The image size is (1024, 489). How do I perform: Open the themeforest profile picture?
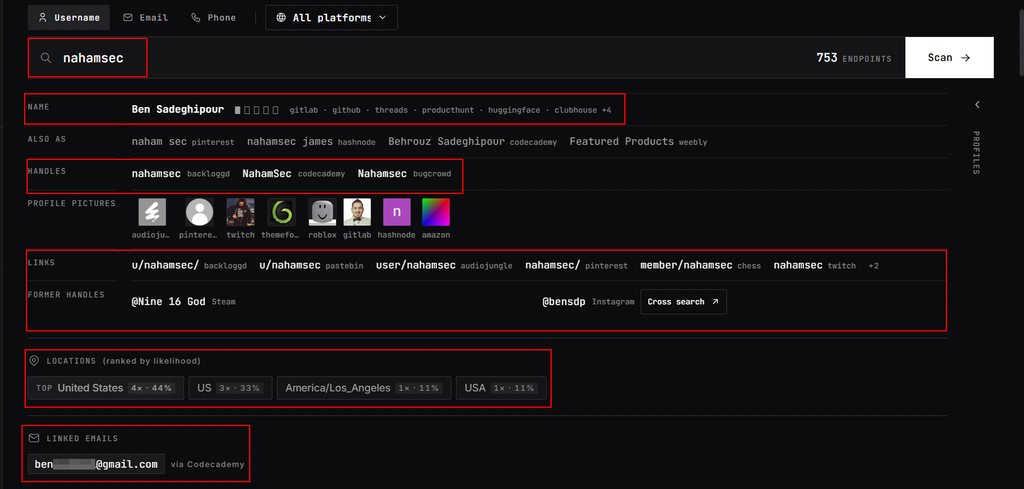(281, 212)
